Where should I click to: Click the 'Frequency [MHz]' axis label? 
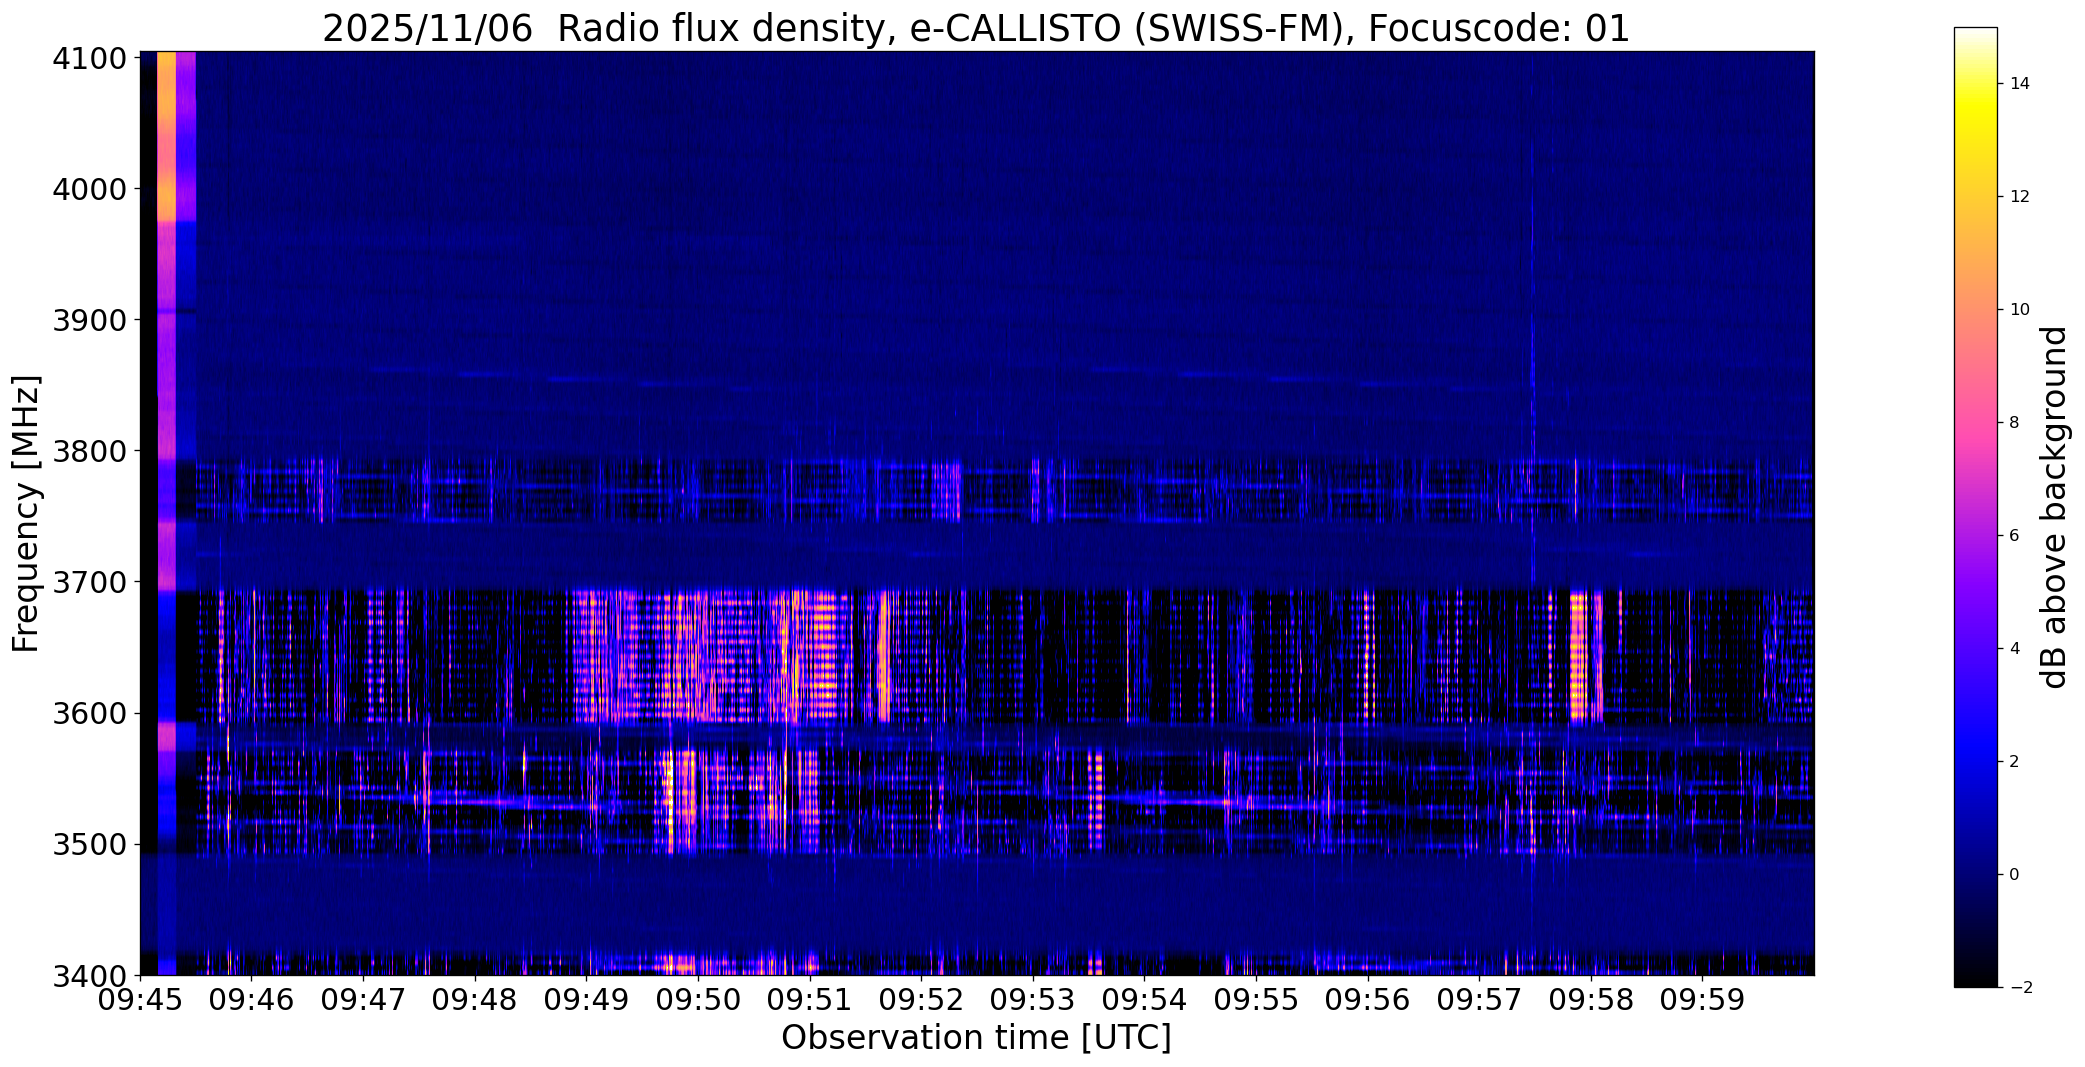coord(26,513)
